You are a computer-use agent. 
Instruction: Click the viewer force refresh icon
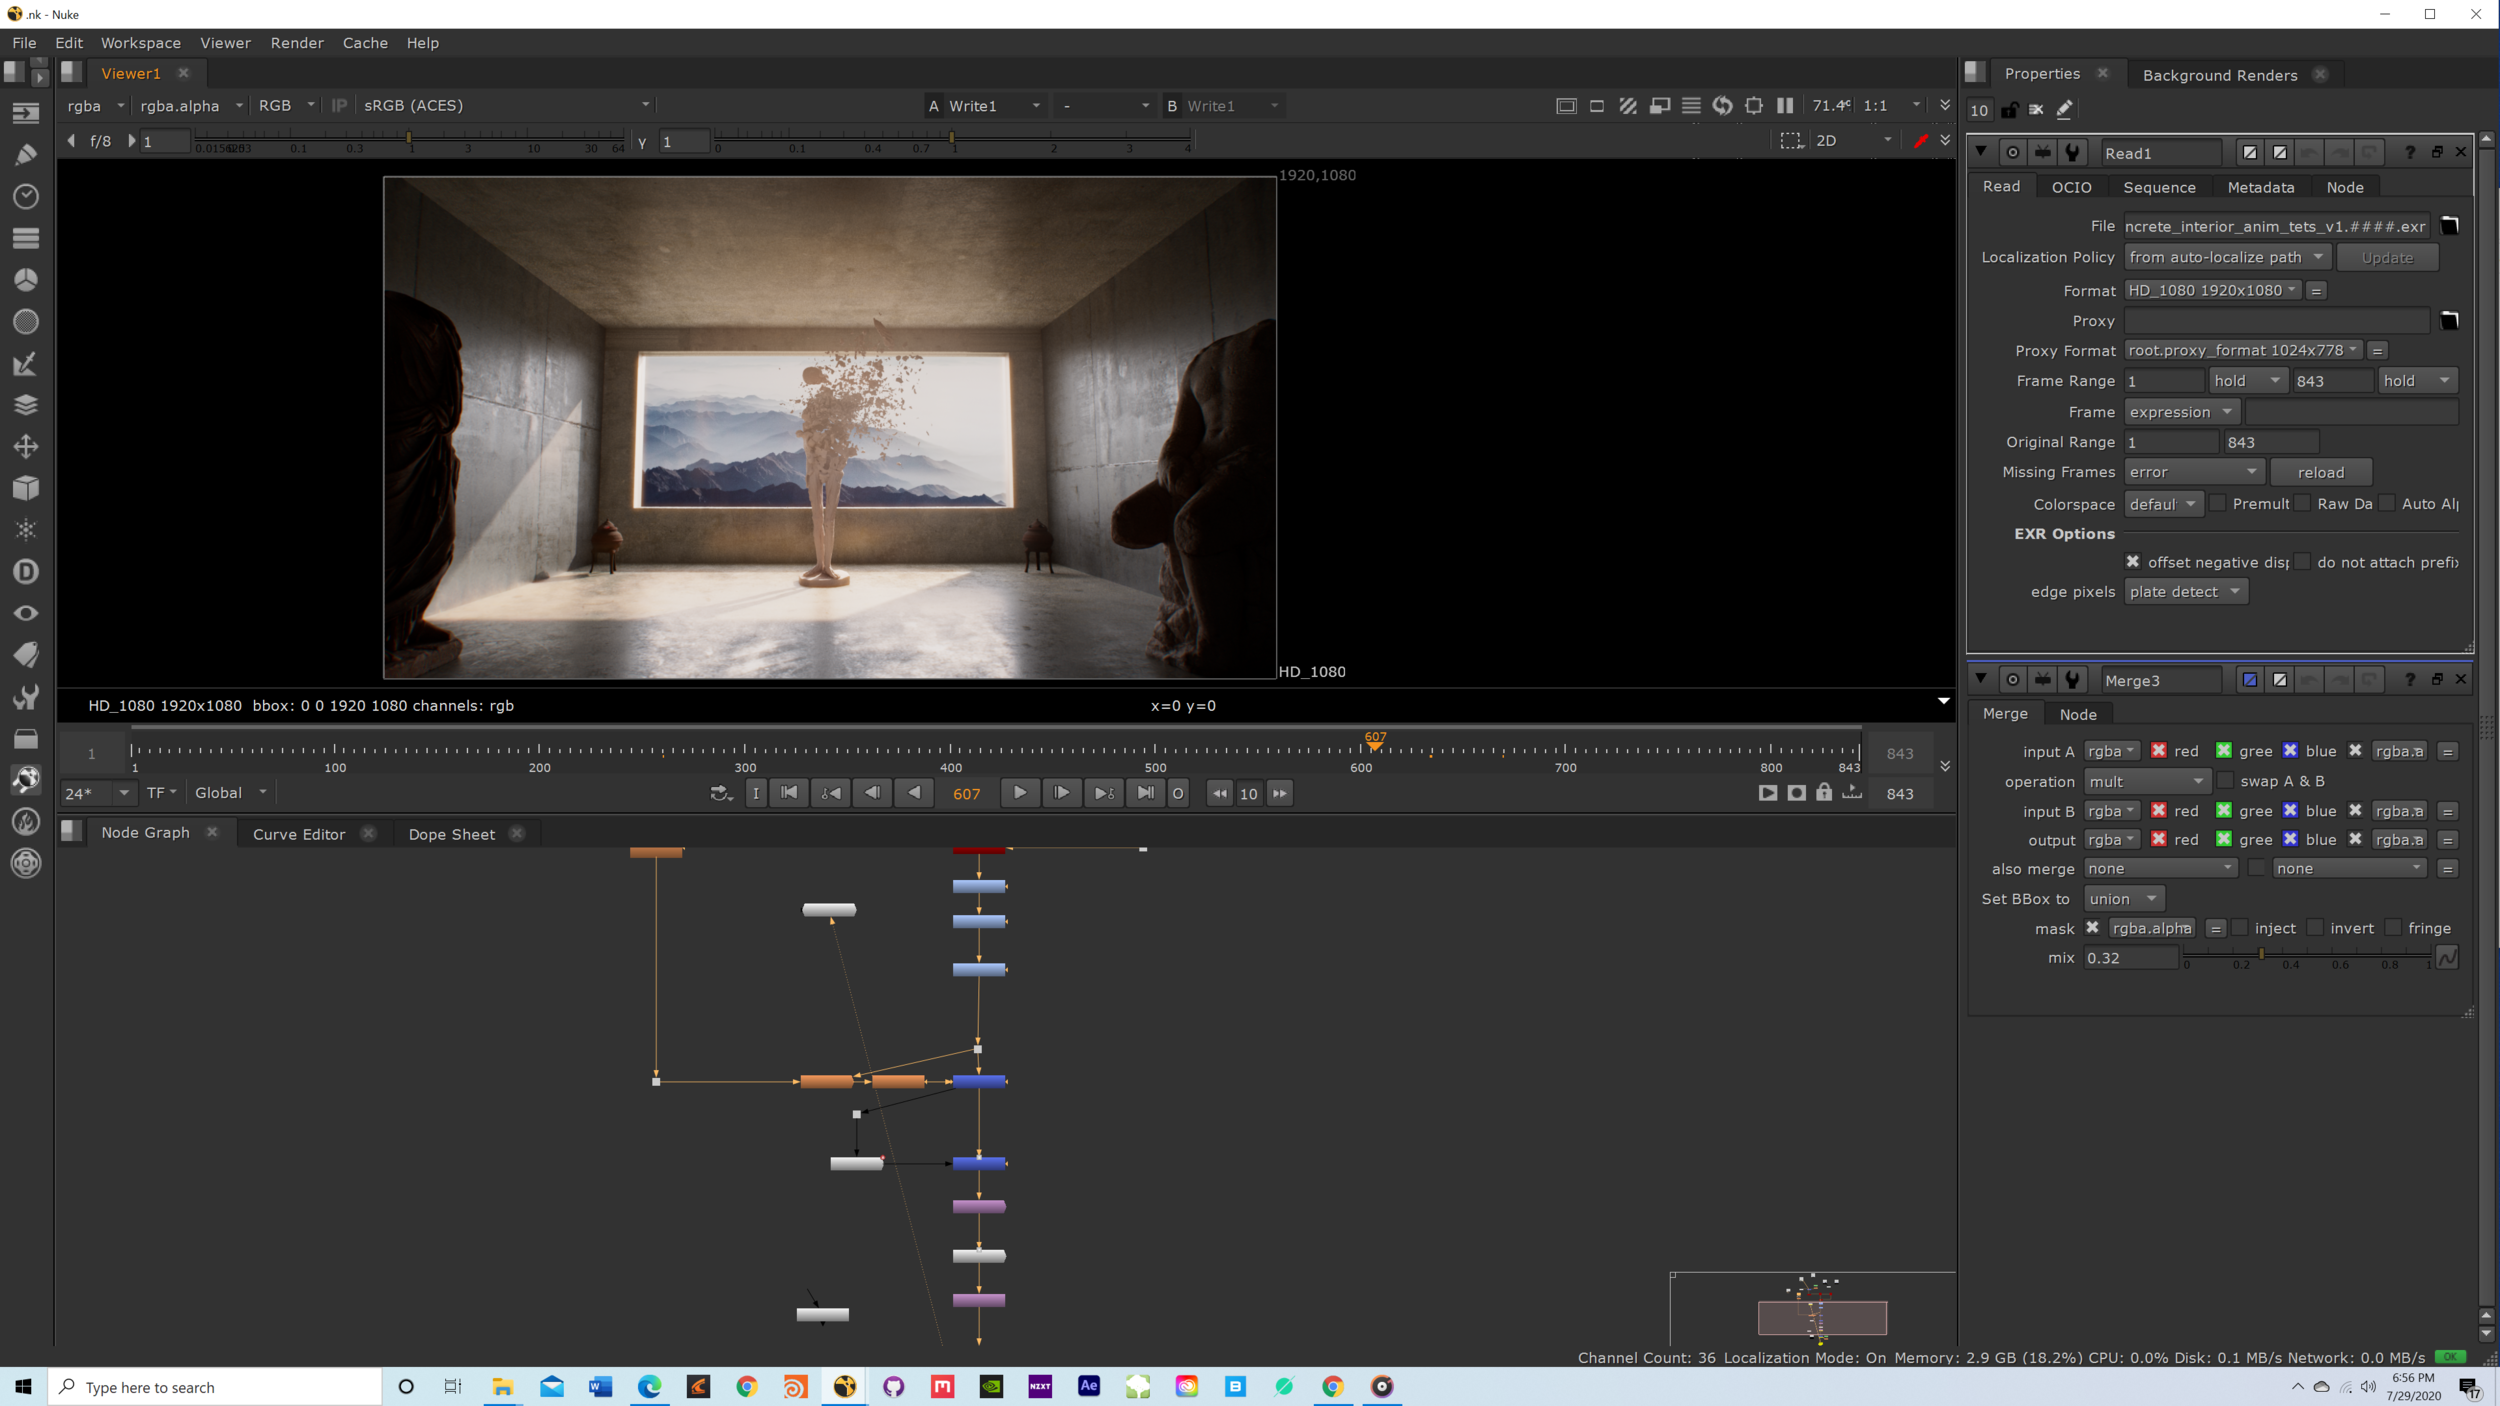[1722, 105]
